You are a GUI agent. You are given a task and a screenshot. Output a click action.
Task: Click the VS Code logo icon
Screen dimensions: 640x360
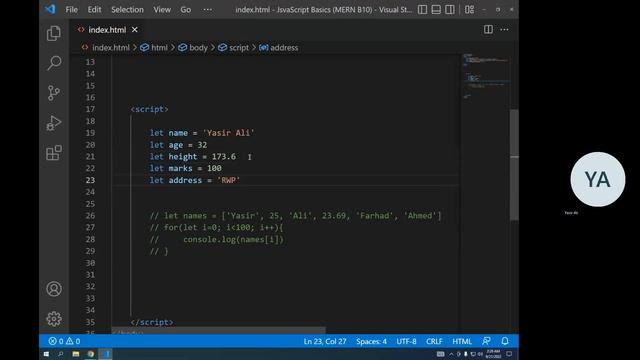pyautogui.click(x=50, y=9)
